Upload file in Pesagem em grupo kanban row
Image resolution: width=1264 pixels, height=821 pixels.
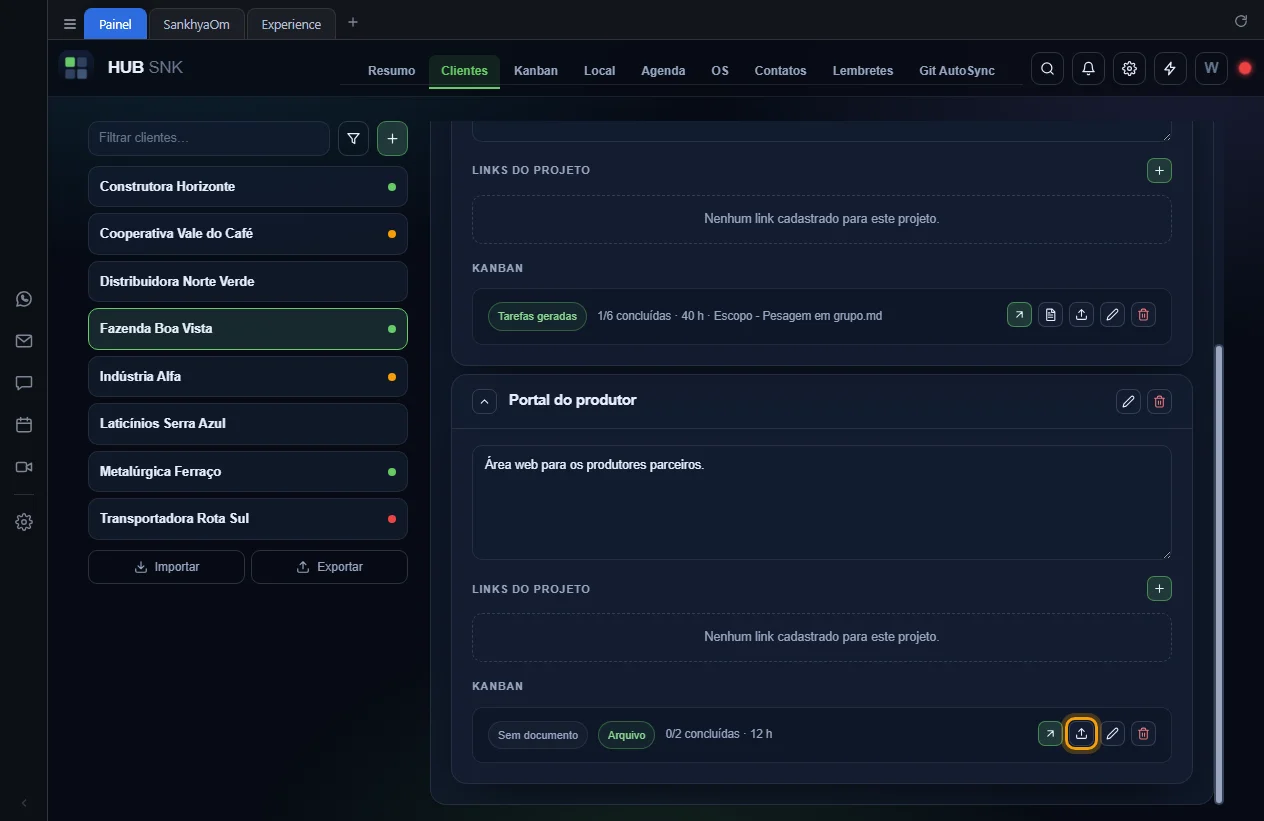pyautogui.click(x=1081, y=315)
